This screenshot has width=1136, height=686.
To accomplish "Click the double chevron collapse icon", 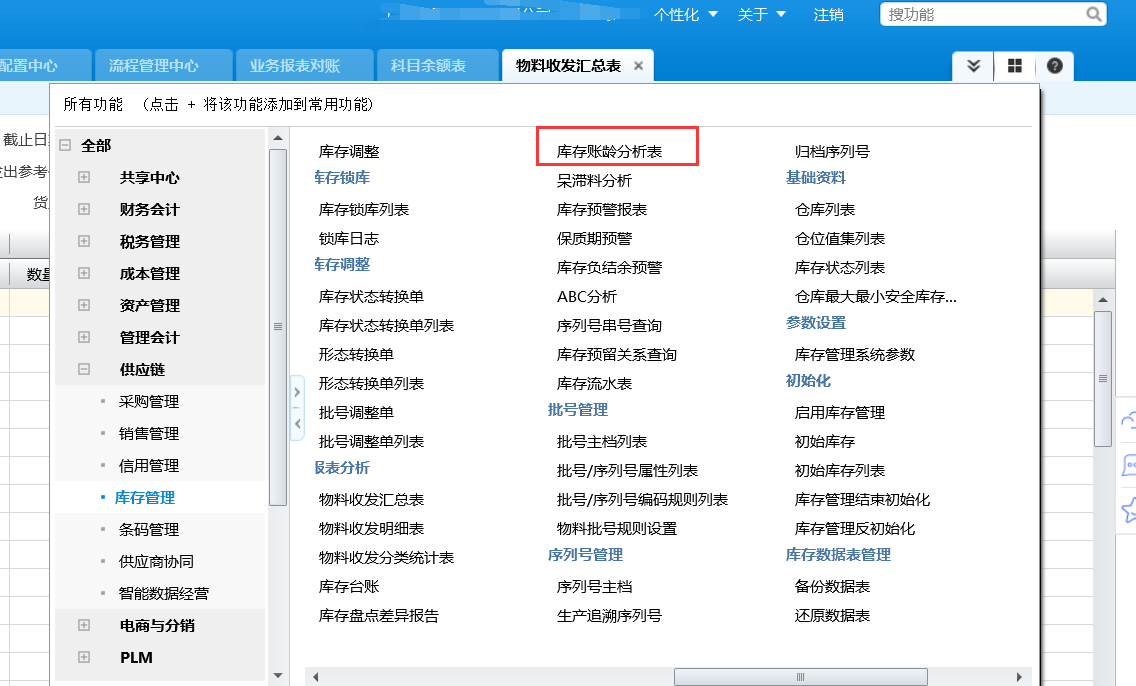I will 974,66.
